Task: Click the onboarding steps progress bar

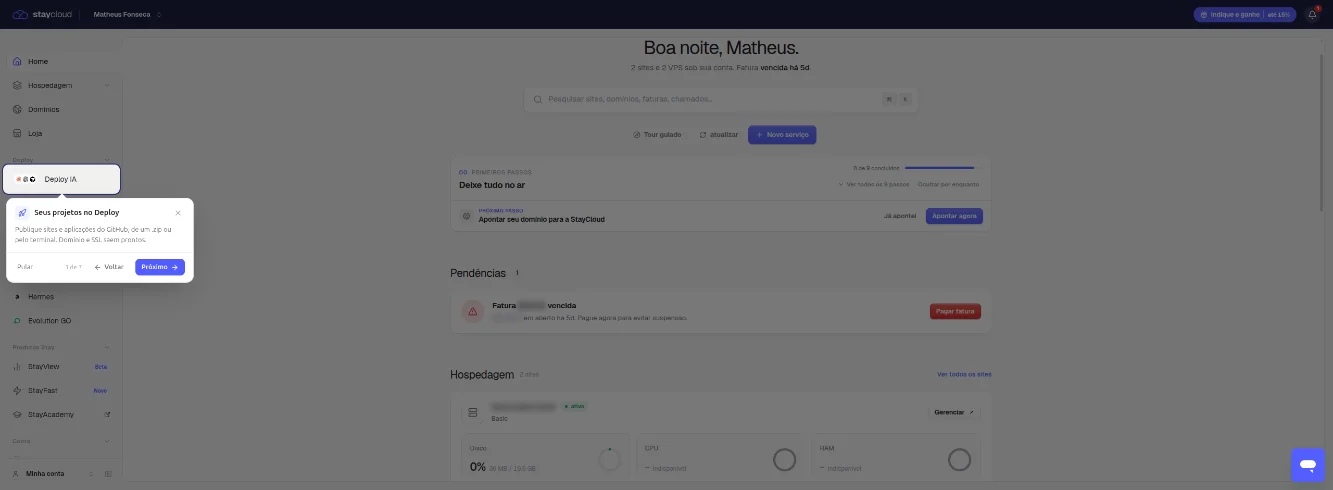Action: pos(939,168)
